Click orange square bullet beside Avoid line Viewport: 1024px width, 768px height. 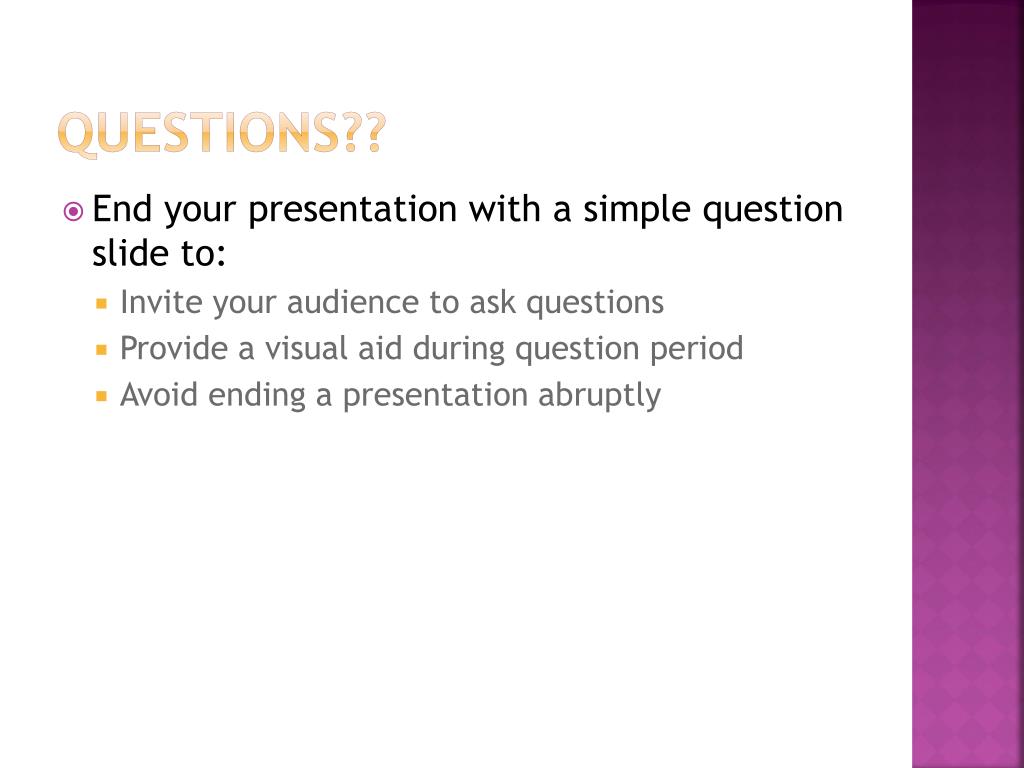101,396
